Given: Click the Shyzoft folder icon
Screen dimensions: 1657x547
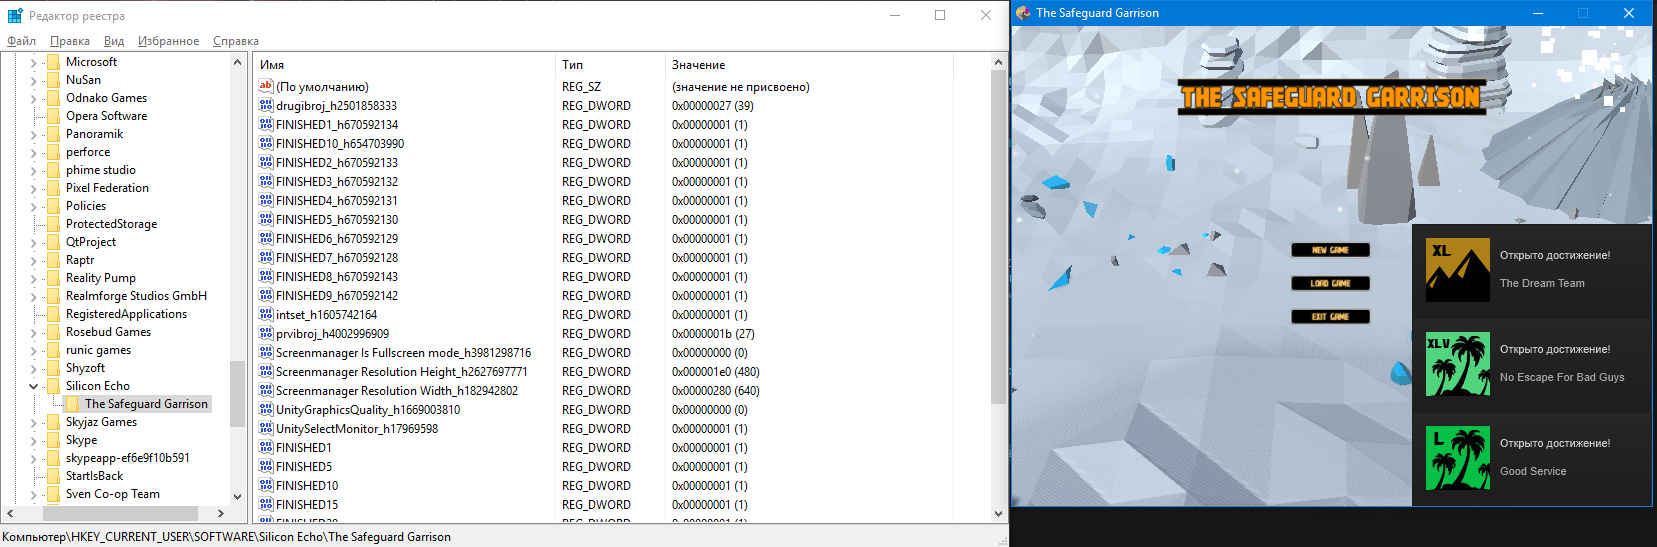Looking at the screenshot, I should [x=53, y=368].
